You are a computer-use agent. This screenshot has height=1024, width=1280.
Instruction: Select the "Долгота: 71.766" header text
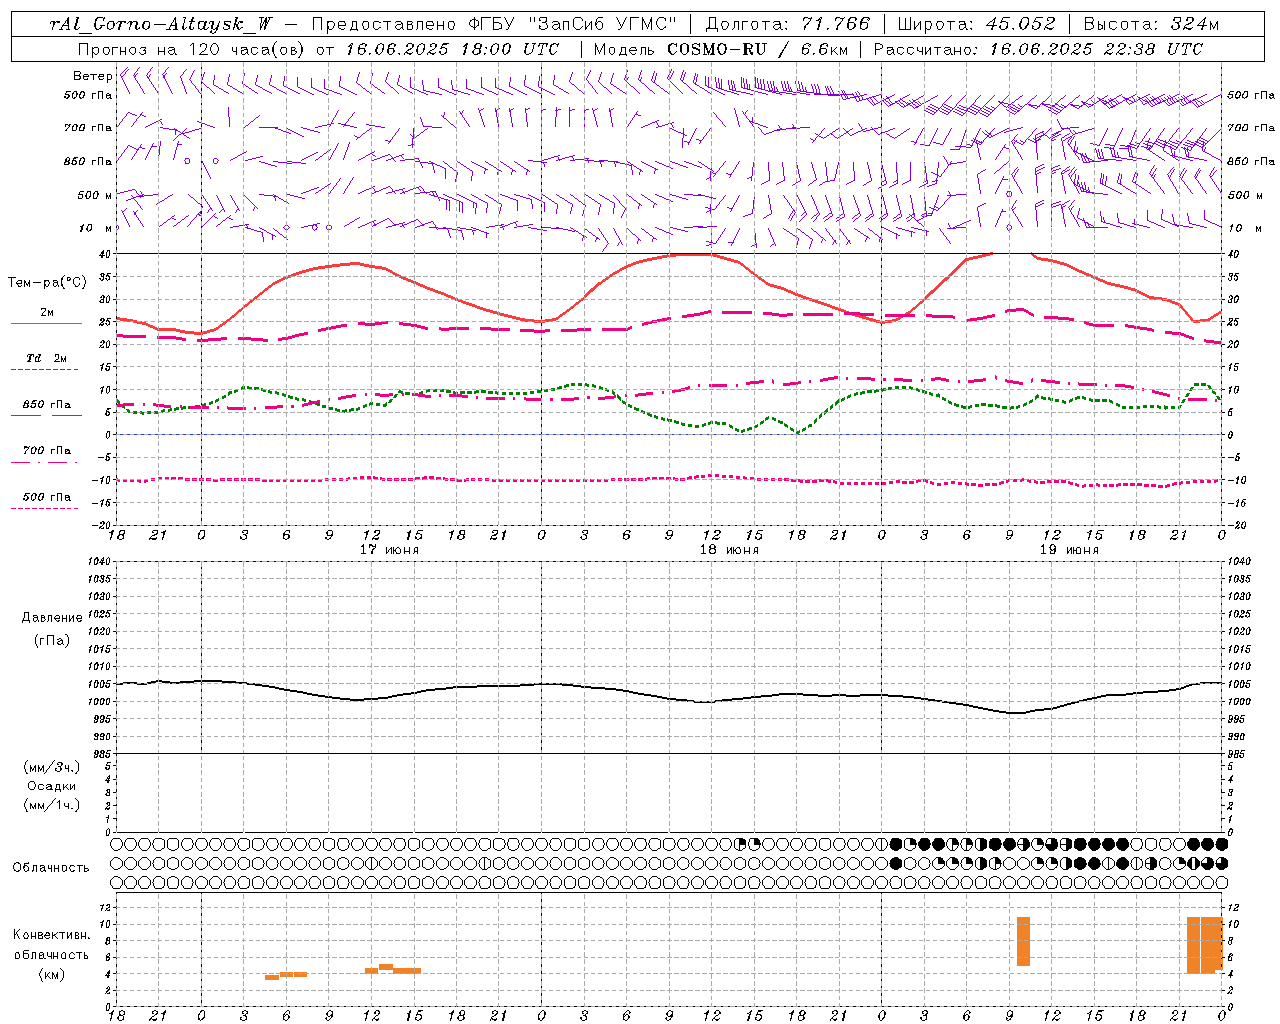(x=787, y=24)
